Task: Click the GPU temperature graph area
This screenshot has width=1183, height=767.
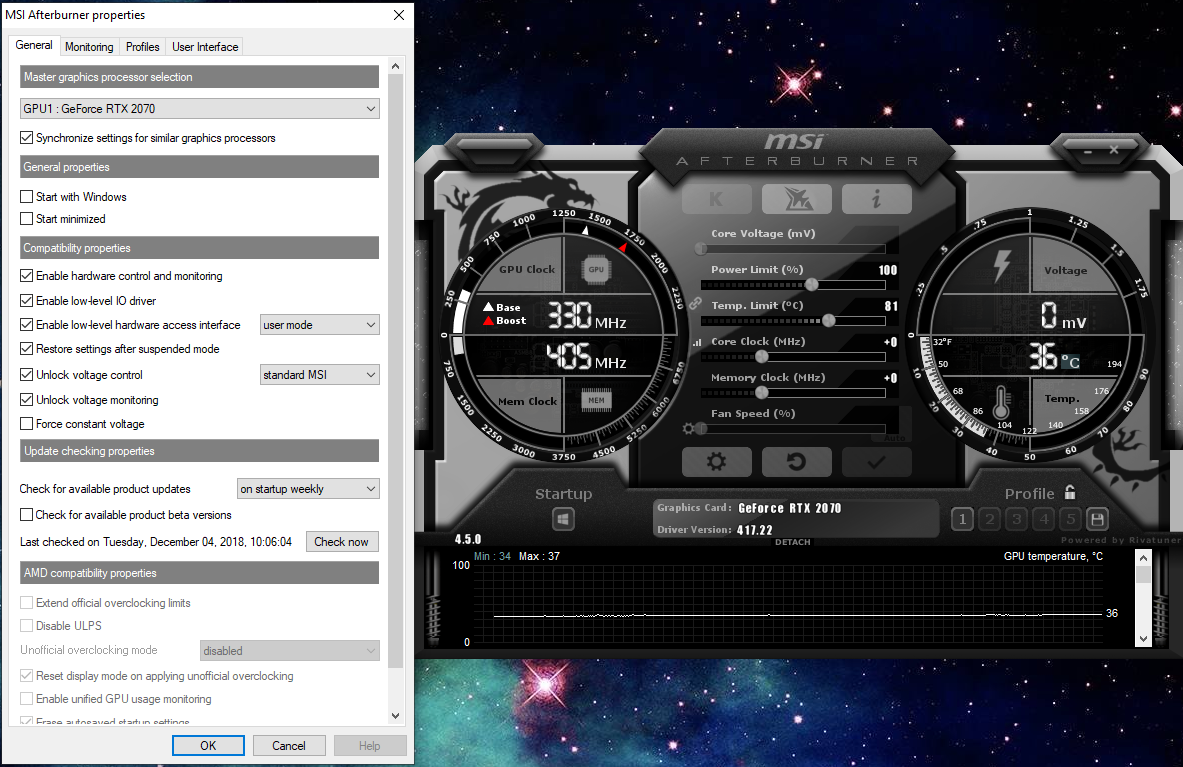Action: [787, 603]
